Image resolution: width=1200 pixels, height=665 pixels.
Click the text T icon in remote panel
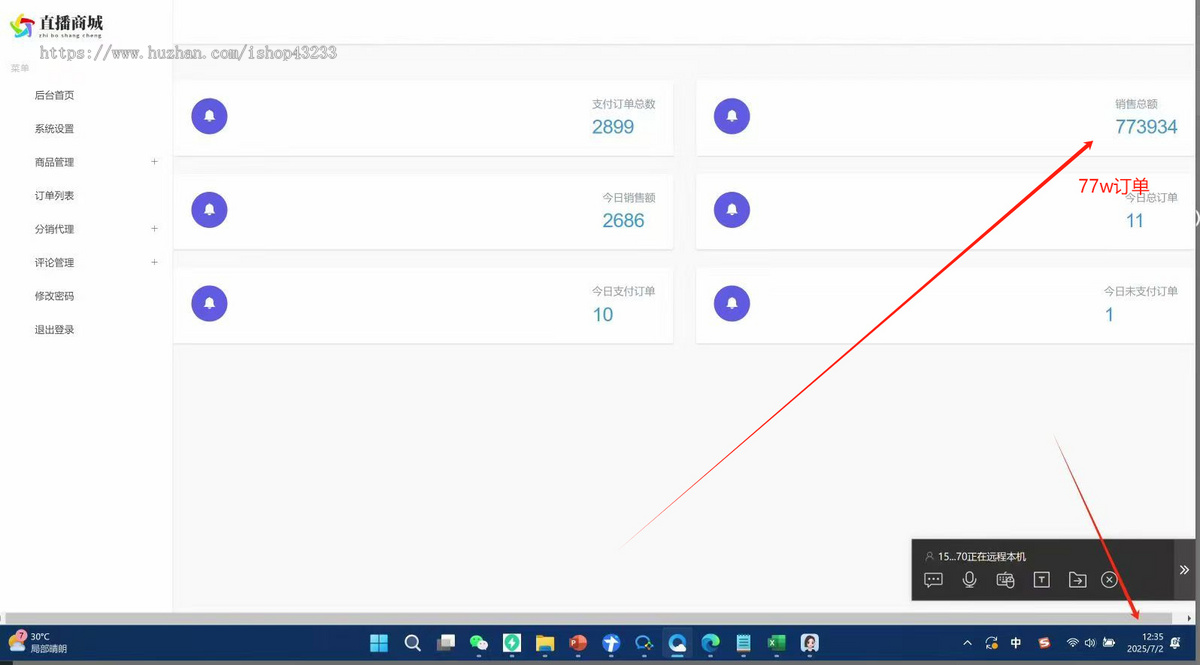pos(1041,580)
